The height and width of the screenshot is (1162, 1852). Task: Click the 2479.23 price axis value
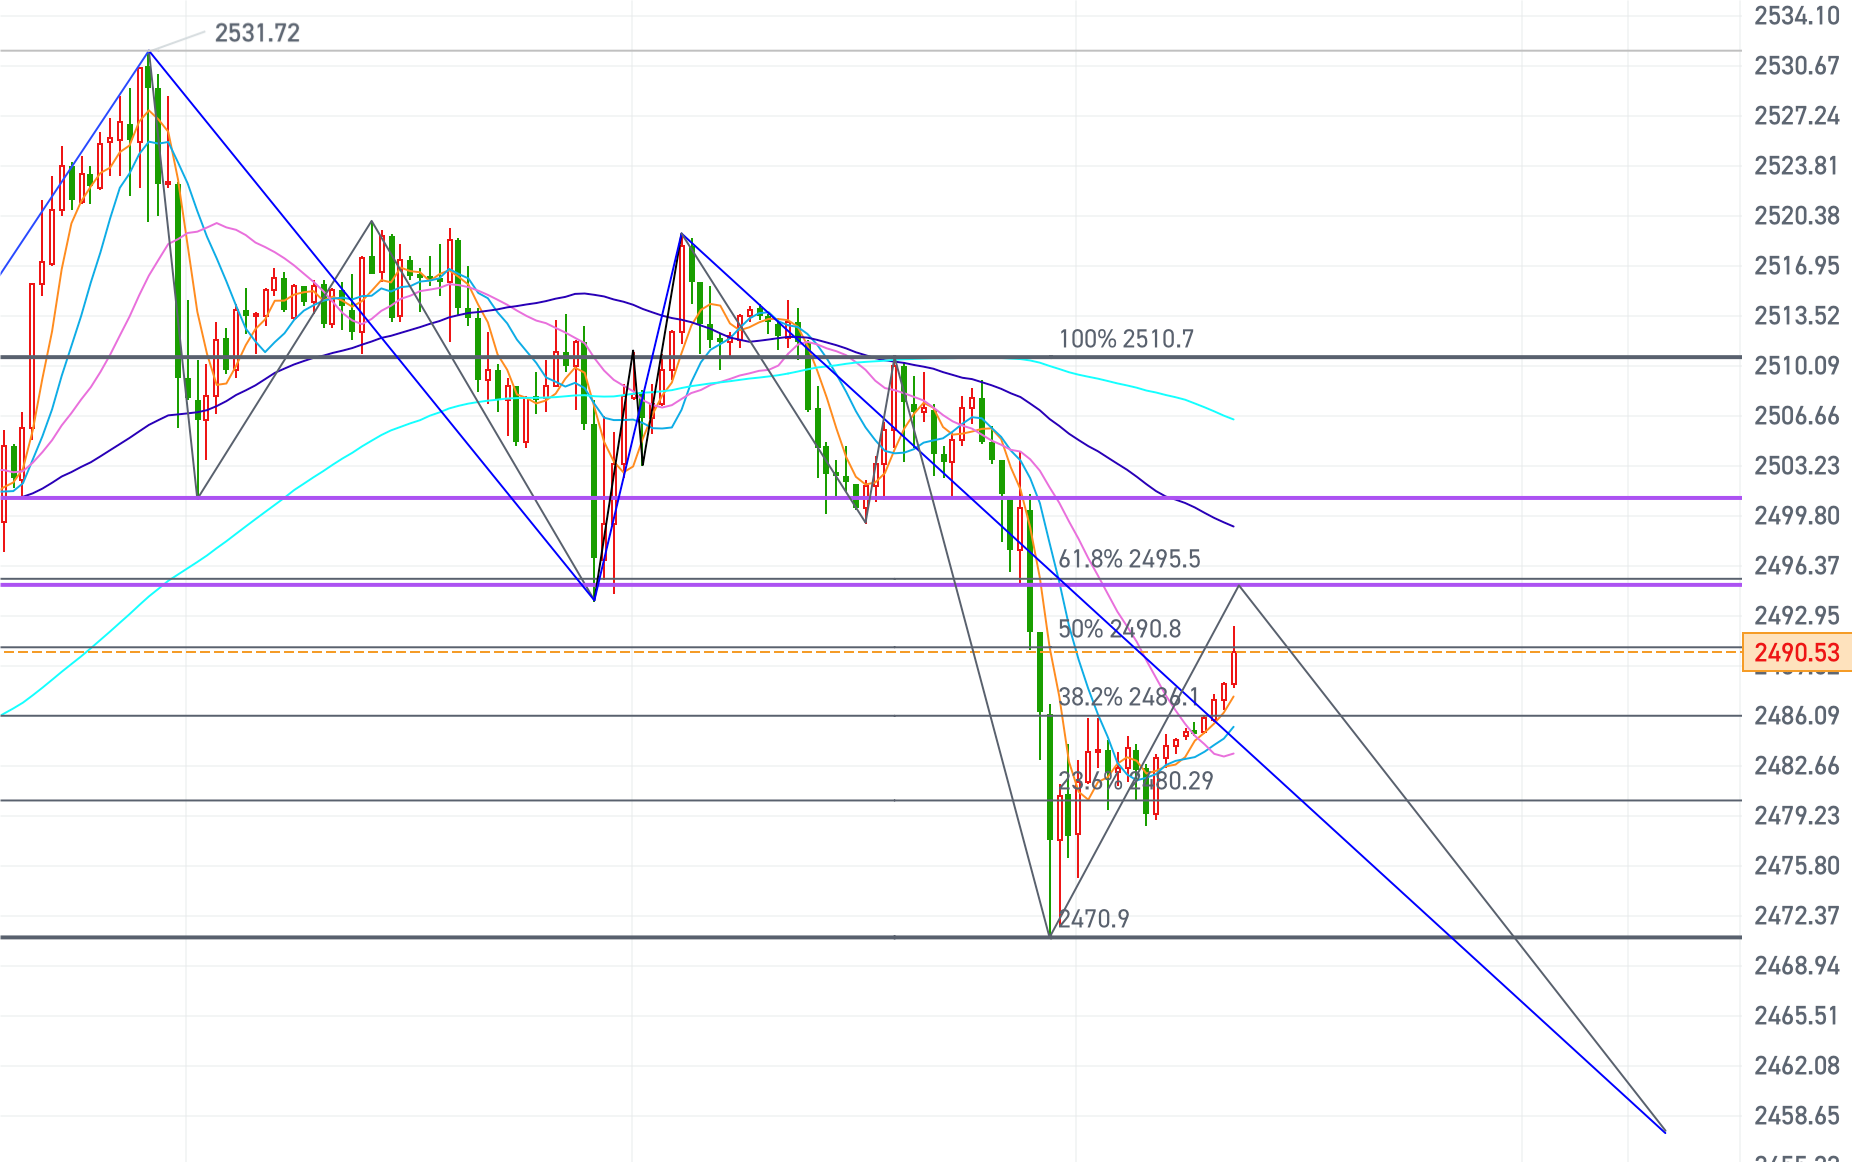[x=1797, y=816]
